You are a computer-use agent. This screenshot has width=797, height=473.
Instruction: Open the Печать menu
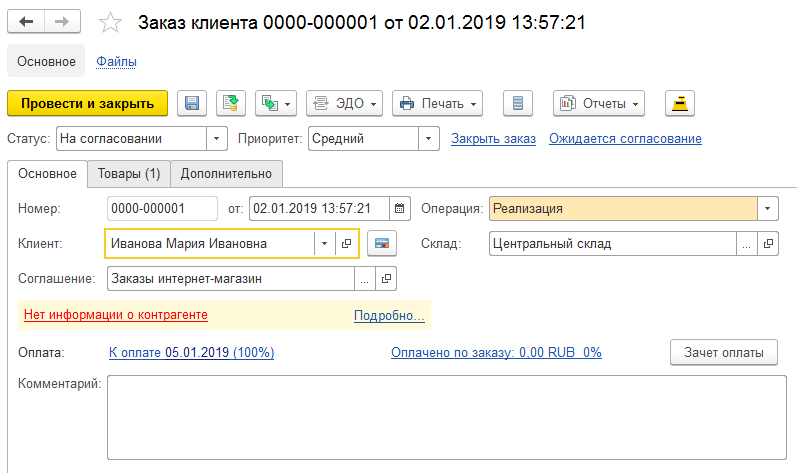point(438,103)
